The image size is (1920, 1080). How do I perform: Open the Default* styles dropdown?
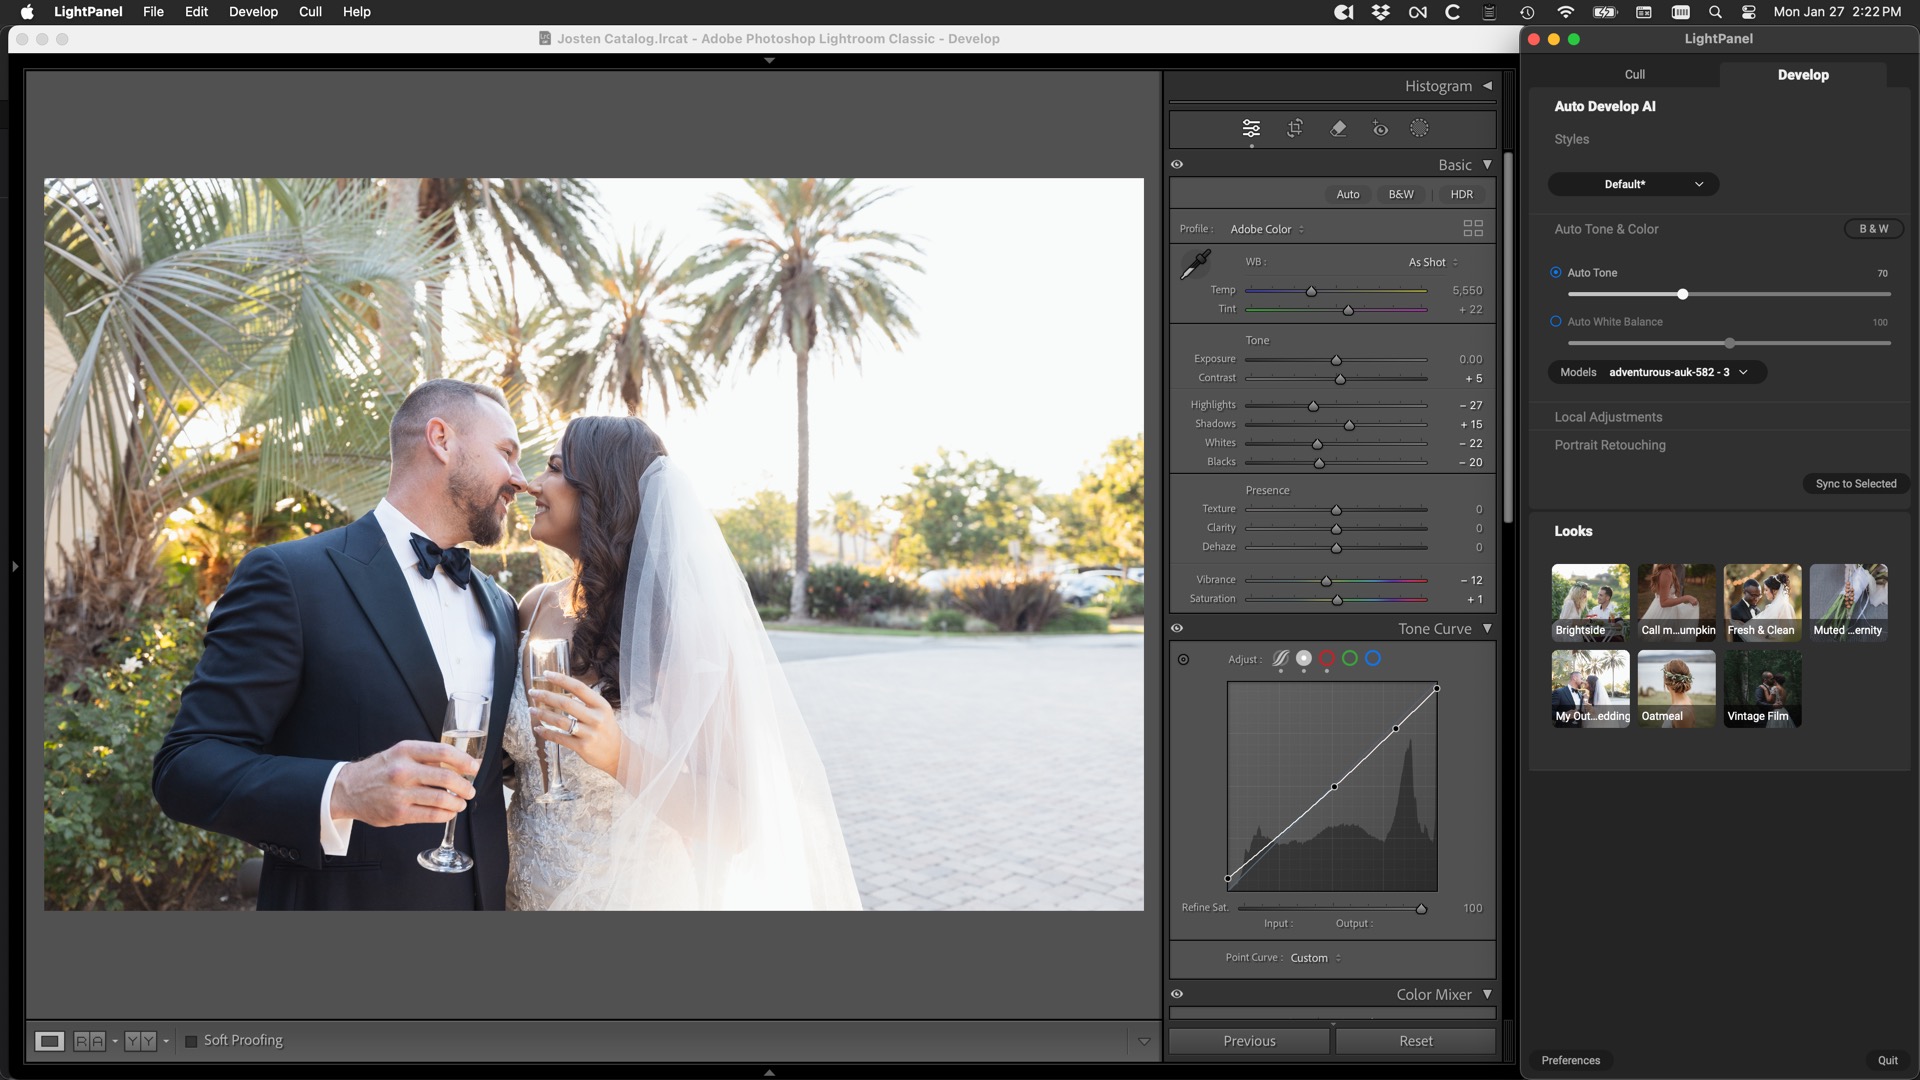click(1633, 184)
